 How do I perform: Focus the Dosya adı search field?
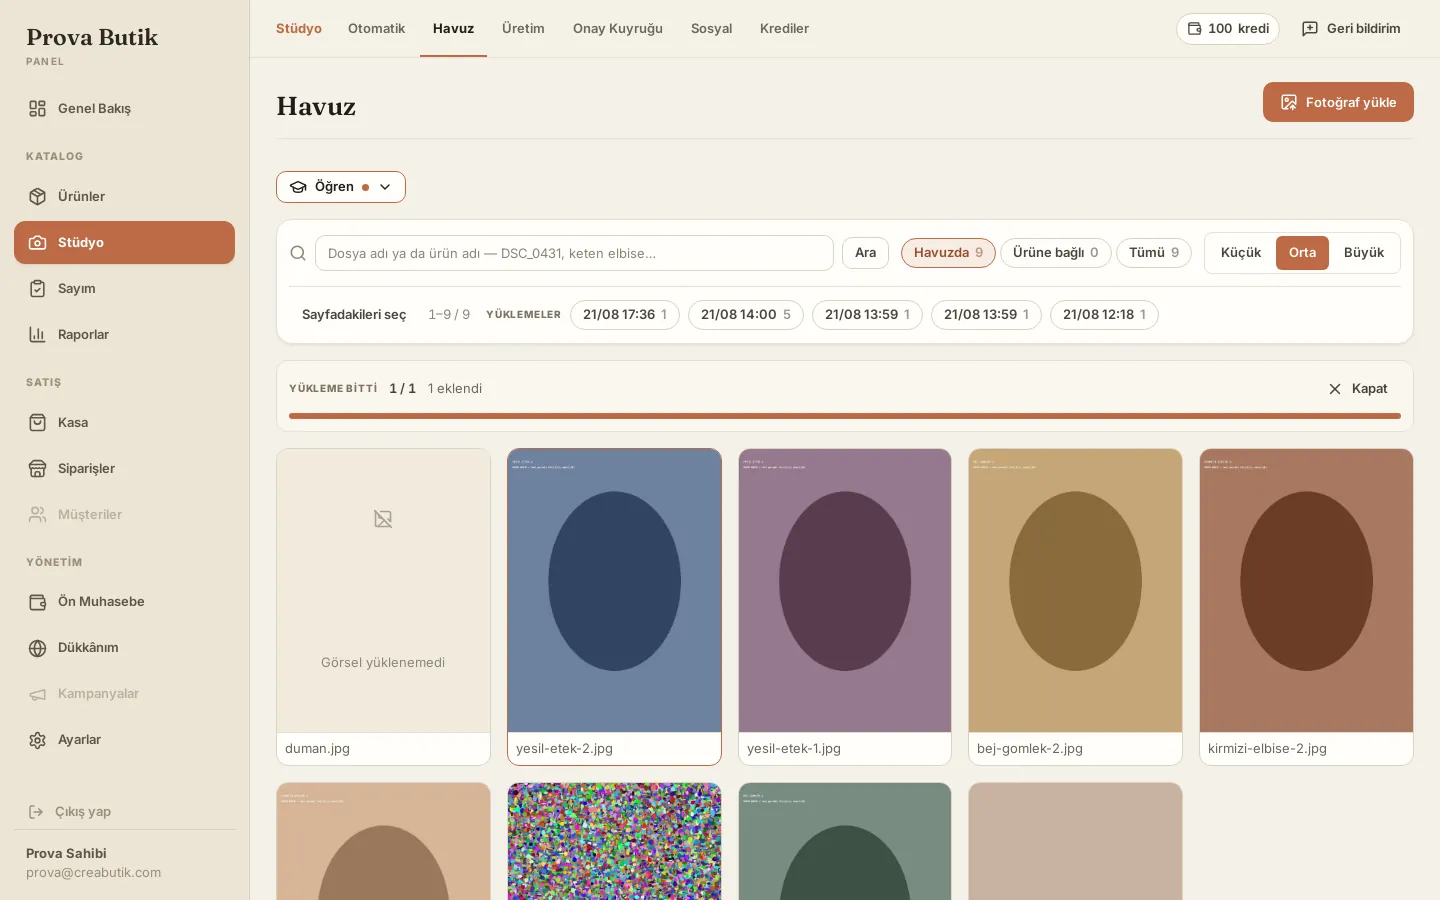[574, 253]
